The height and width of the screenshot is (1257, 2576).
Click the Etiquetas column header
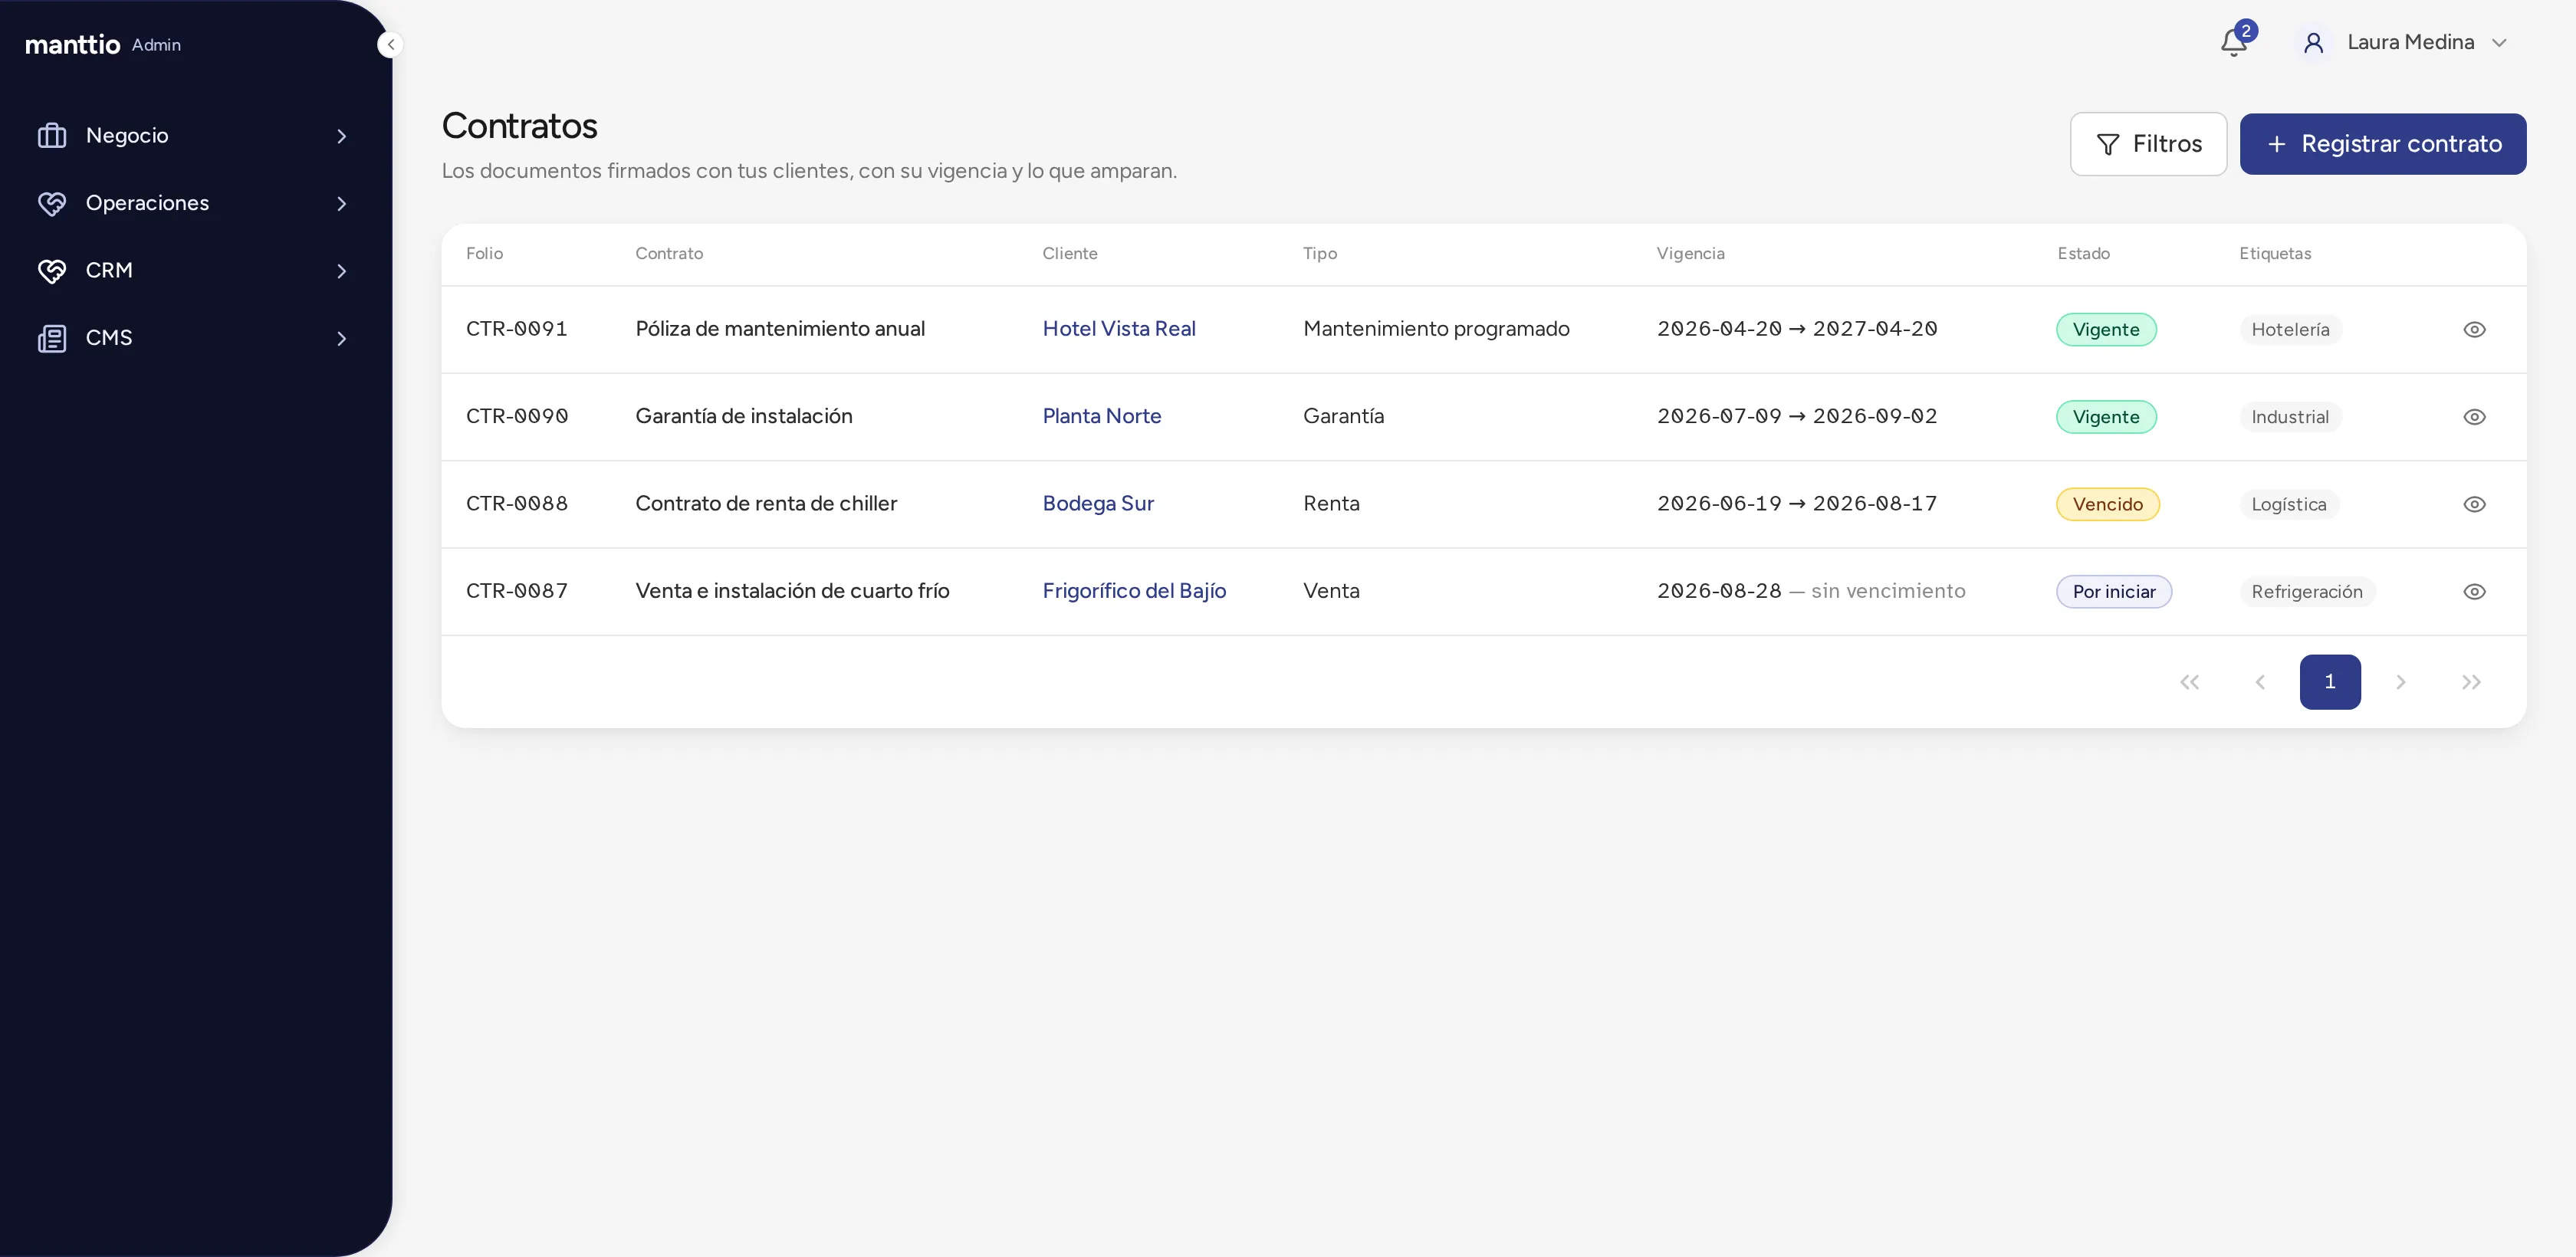pyautogui.click(x=2275, y=254)
